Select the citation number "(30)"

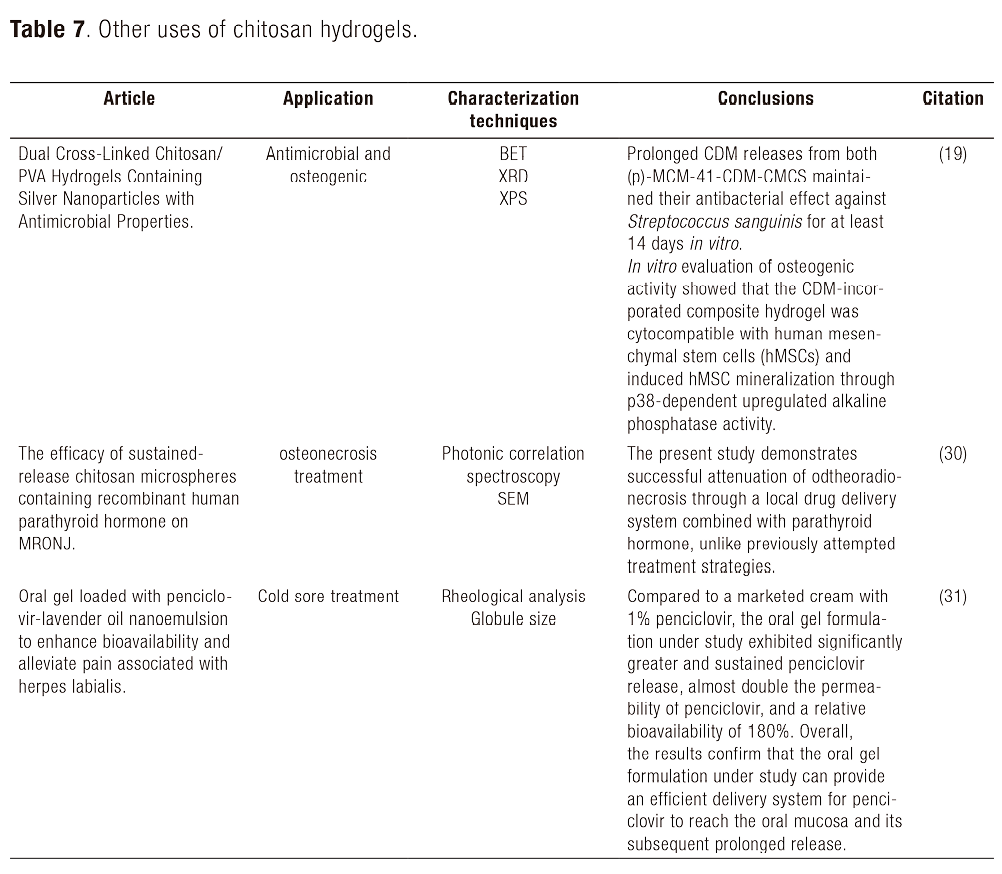click(x=953, y=454)
